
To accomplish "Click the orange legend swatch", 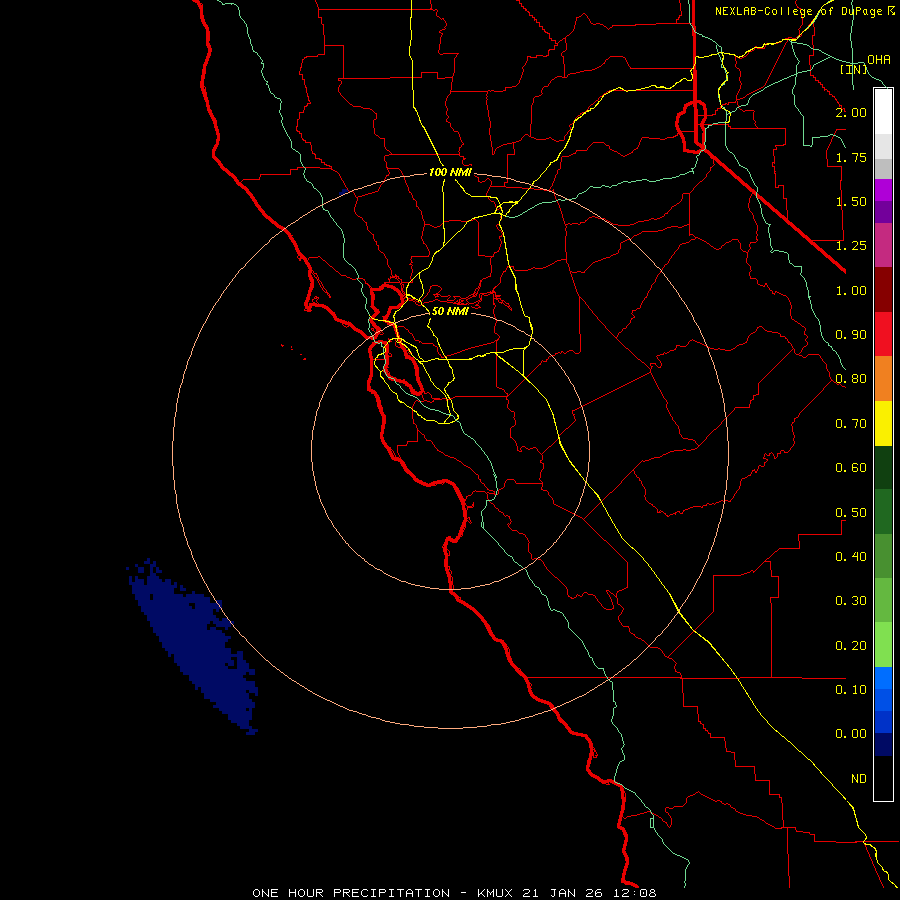I will [x=883, y=379].
